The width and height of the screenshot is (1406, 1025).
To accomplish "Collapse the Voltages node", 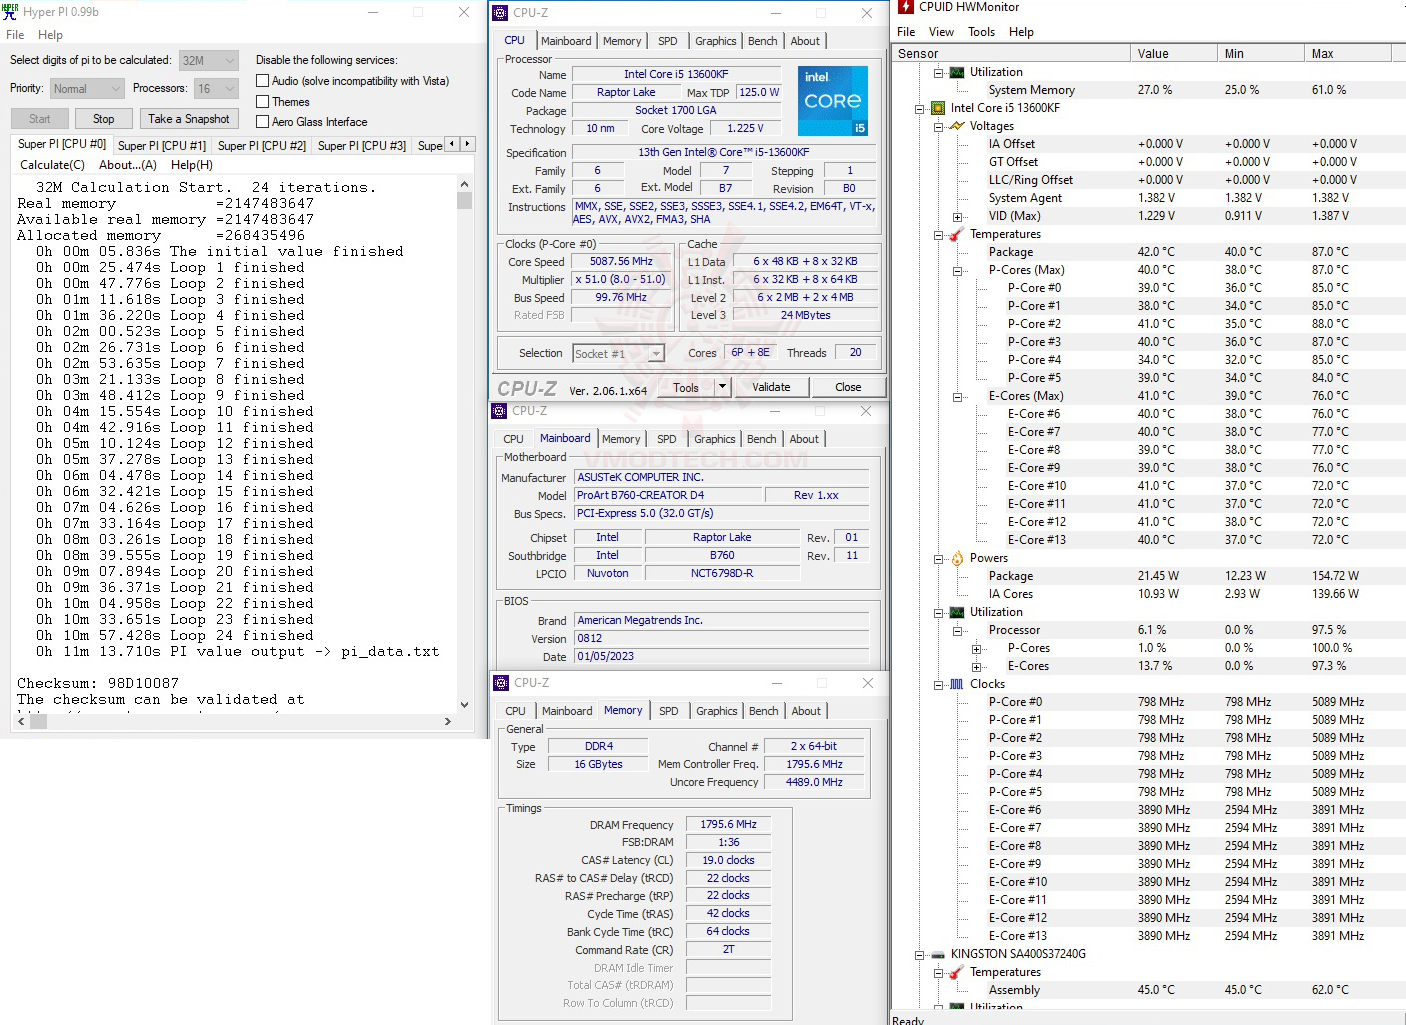I will [x=939, y=126].
